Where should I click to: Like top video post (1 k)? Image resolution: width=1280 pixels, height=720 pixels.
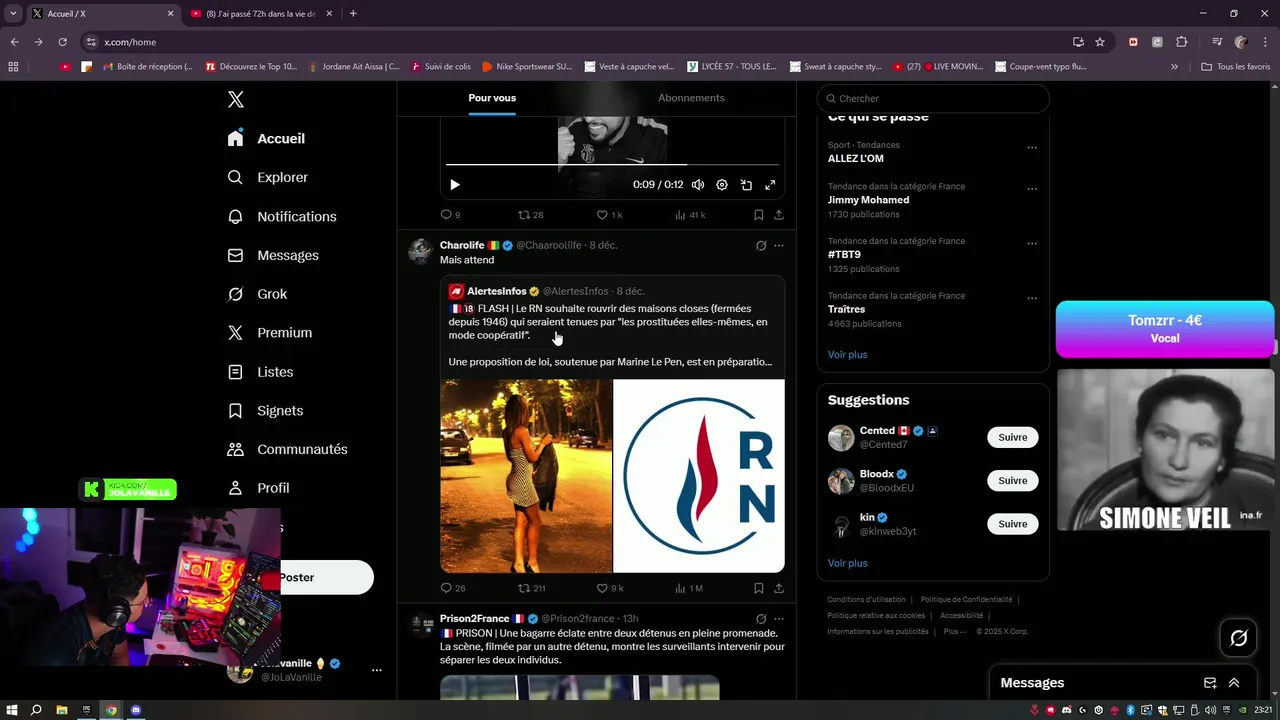(x=609, y=215)
